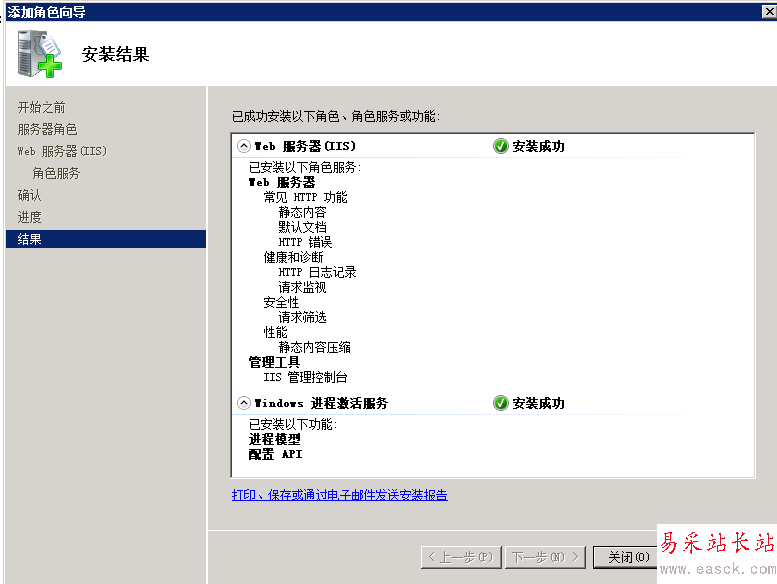Click the Windows 进程激活服务 section title

coord(321,403)
